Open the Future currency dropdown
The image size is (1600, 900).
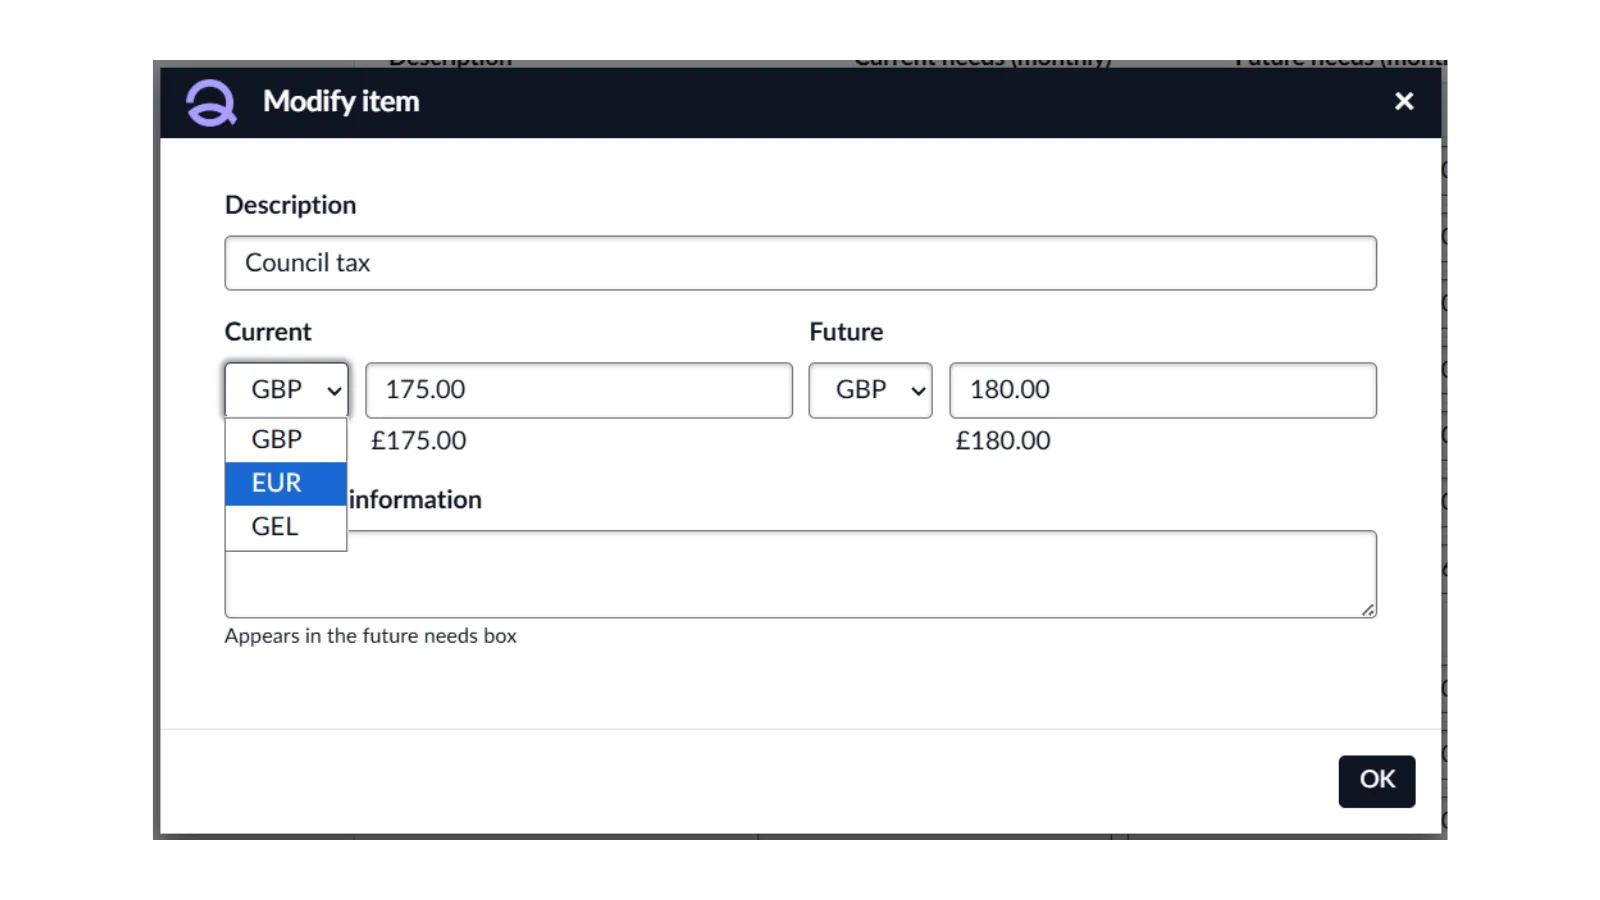(x=870, y=390)
